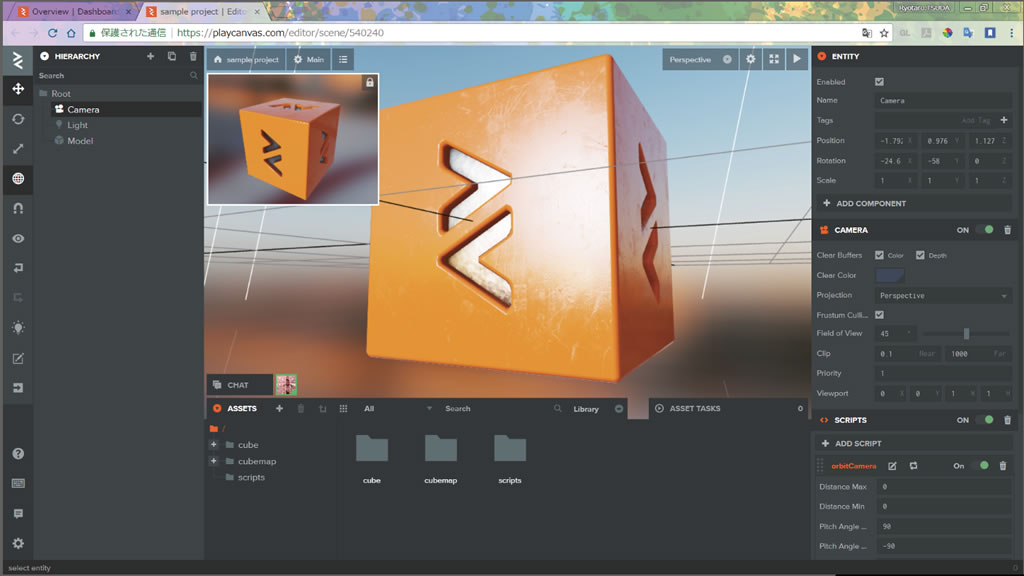Viewport: 1024px width, 576px height.
Task: Click the publish icon in left toolbar
Action: (x=18, y=388)
